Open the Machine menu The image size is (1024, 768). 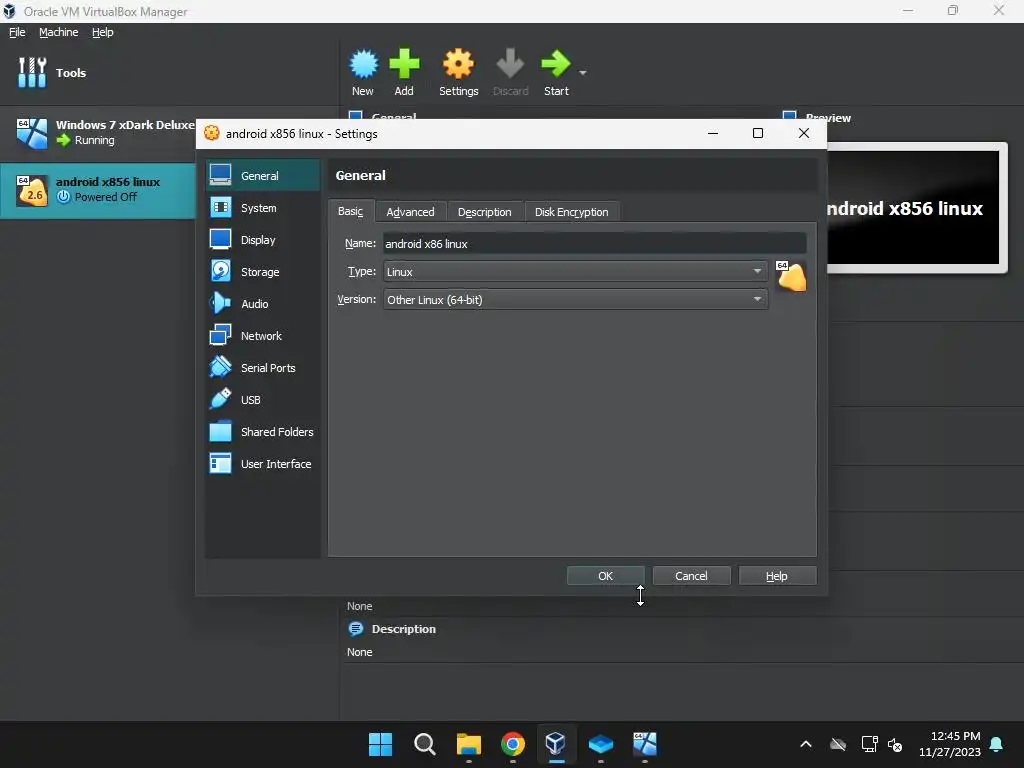58,32
